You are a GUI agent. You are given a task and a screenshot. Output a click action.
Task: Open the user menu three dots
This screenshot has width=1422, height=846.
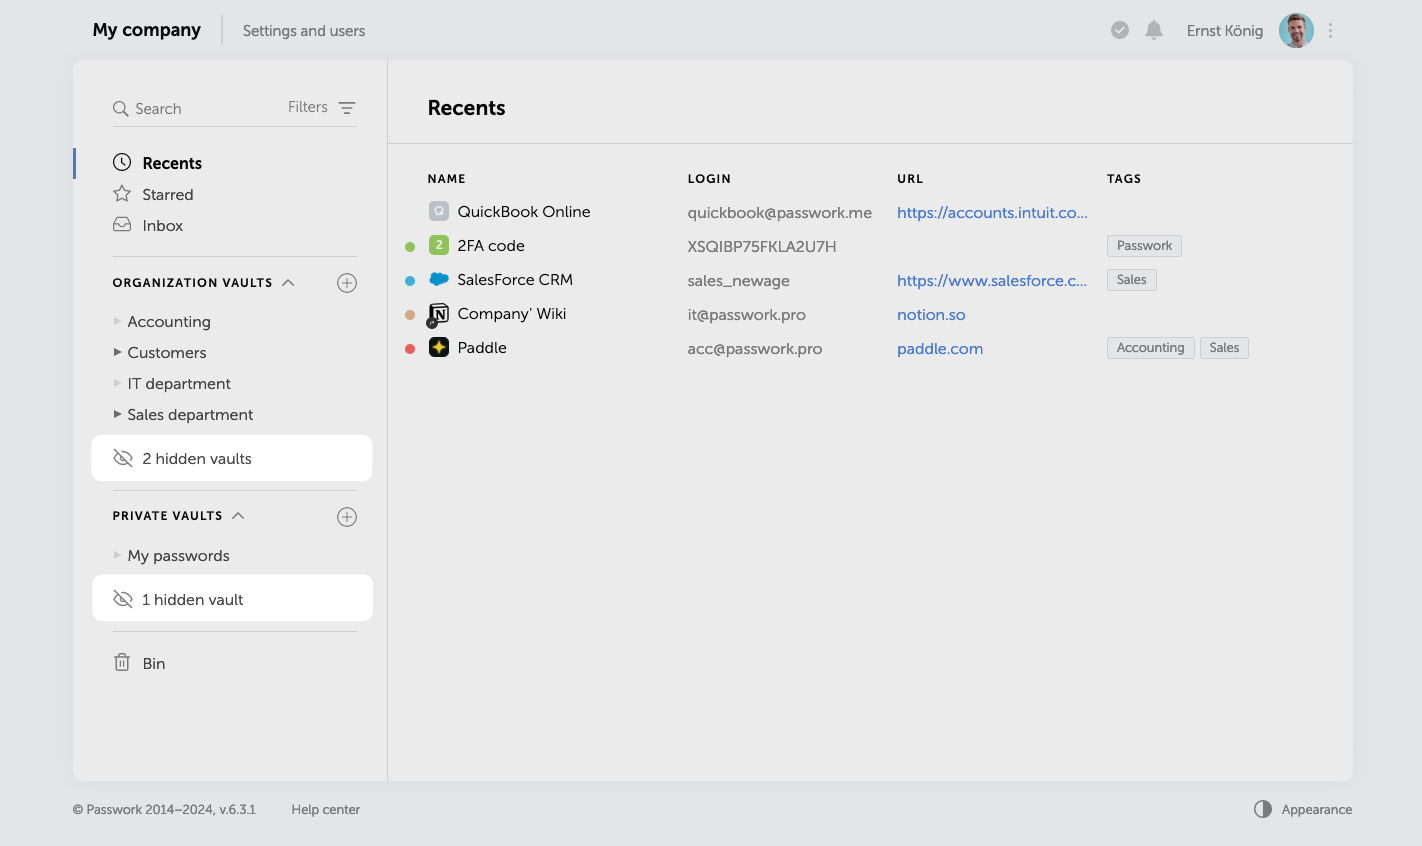[1330, 31]
